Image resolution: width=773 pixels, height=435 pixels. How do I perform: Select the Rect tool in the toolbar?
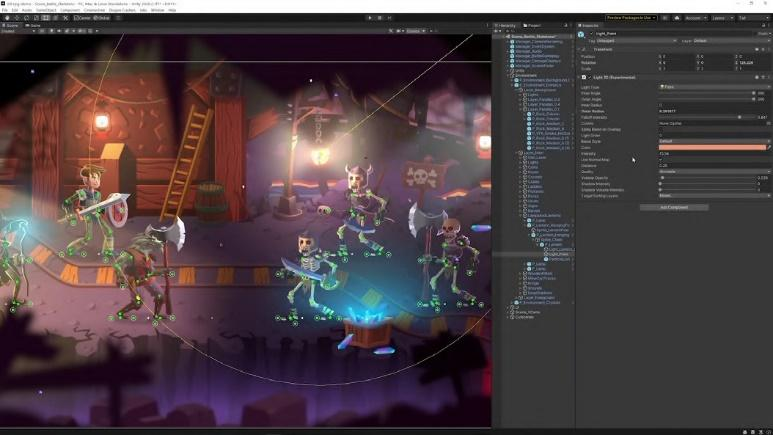(x=46, y=18)
